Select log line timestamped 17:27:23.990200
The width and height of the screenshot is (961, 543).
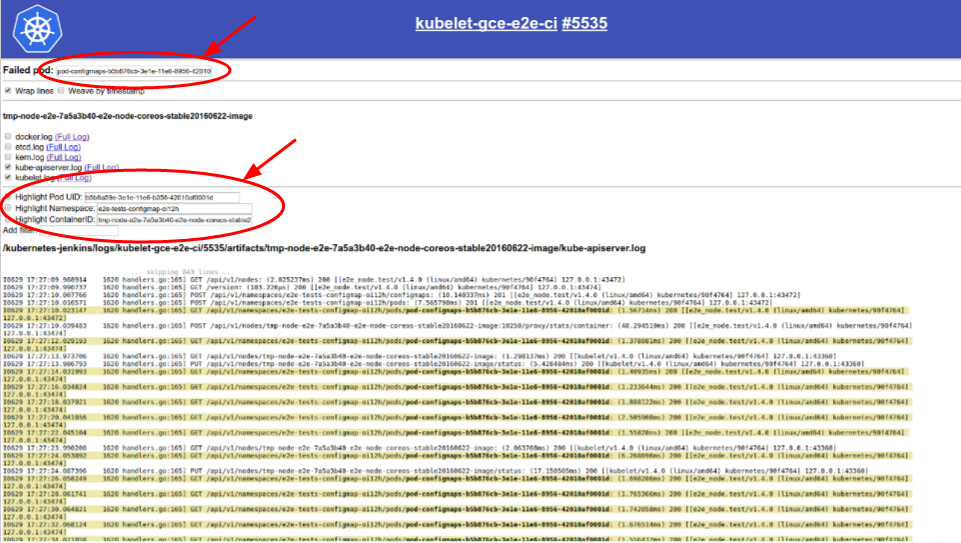tap(419, 448)
